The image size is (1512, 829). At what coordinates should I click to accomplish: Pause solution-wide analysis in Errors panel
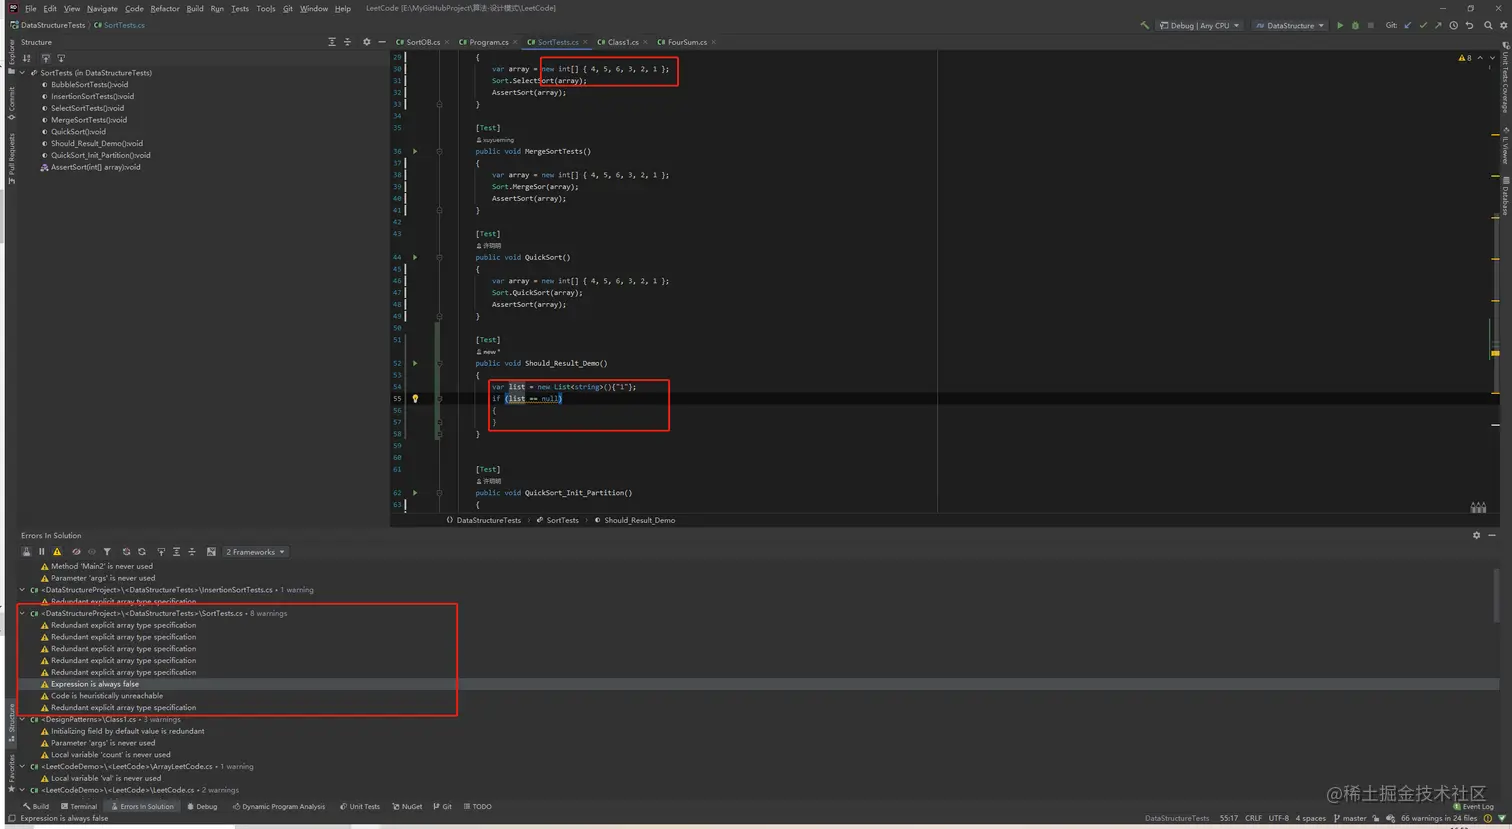(x=42, y=552)
